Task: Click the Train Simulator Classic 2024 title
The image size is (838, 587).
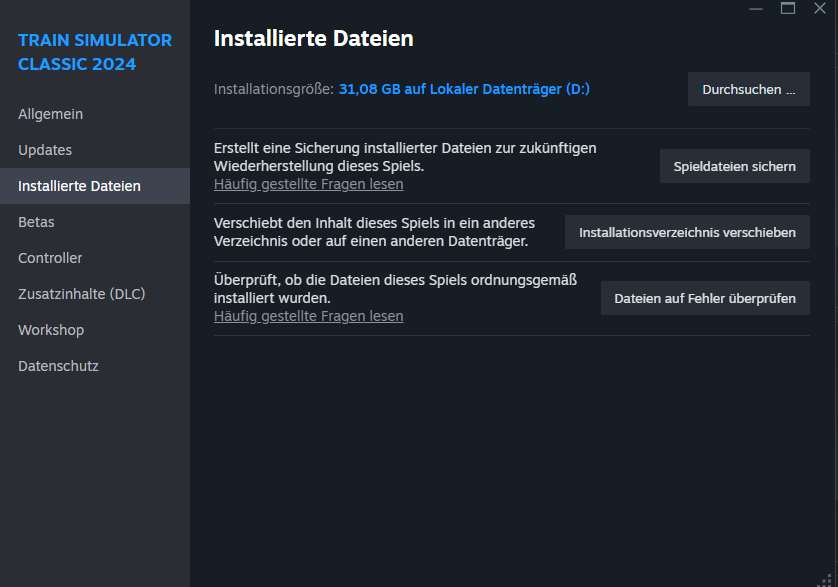Action: [95, 52]
